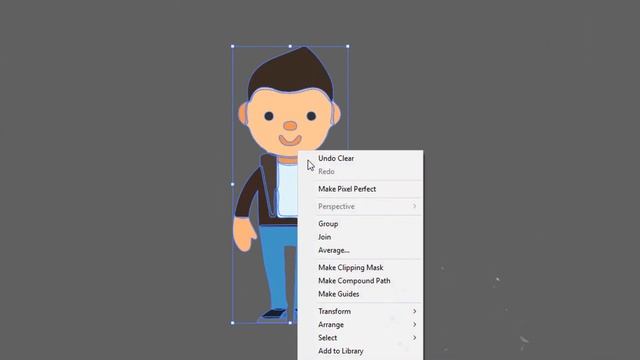Open the Arrange submenu
The width and height of the screenshot is (640, 360).
coord(360,324)
